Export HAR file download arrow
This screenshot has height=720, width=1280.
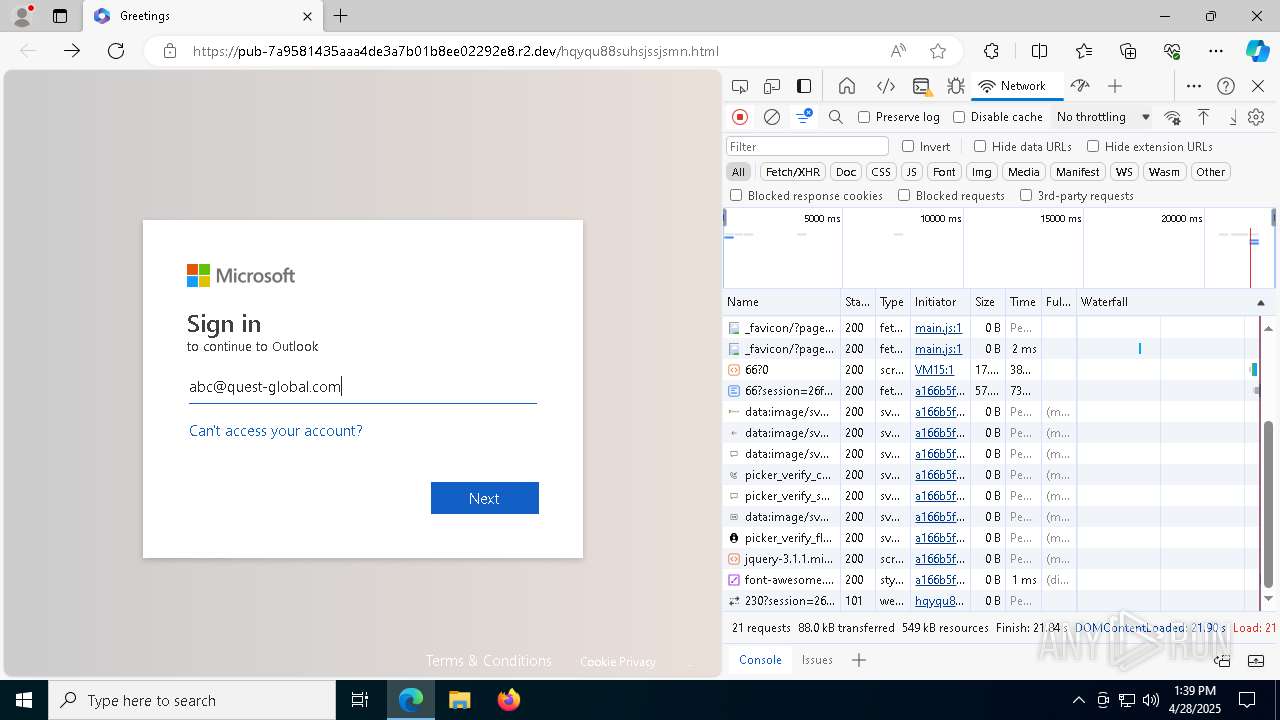(x=1232, y=117)
